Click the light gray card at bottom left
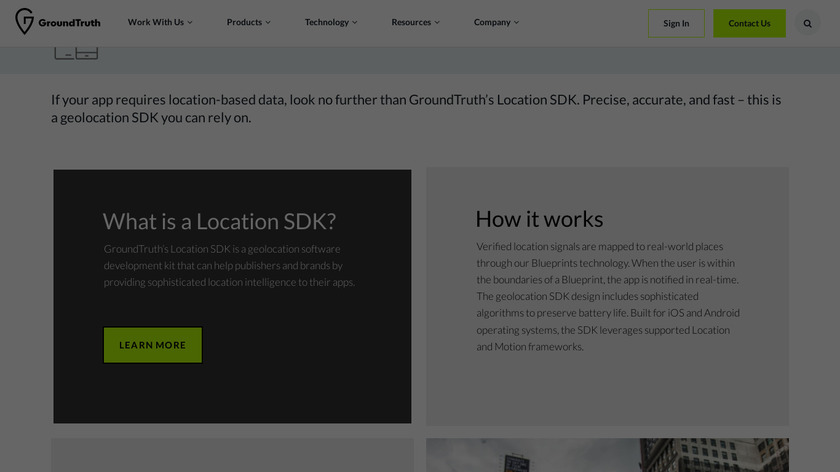Image resolution: width=840 pixels, height=472 pixels. pyautogui.click(x=232, y=455)
